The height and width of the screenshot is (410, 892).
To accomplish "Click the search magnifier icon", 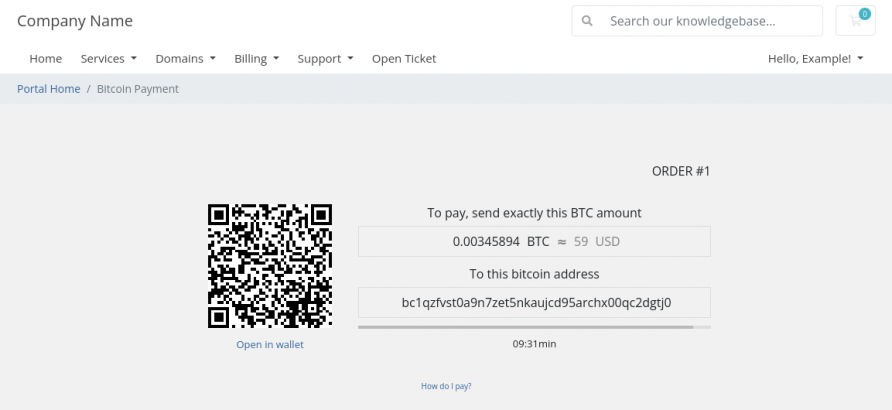I will click(x=587, y=21).
